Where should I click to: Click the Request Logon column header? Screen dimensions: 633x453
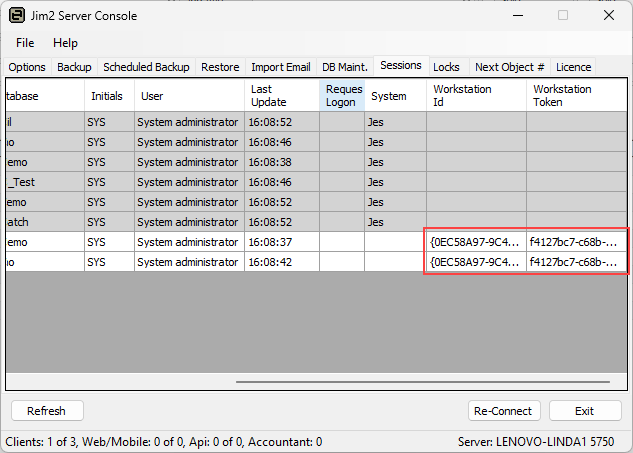(342, 96)
